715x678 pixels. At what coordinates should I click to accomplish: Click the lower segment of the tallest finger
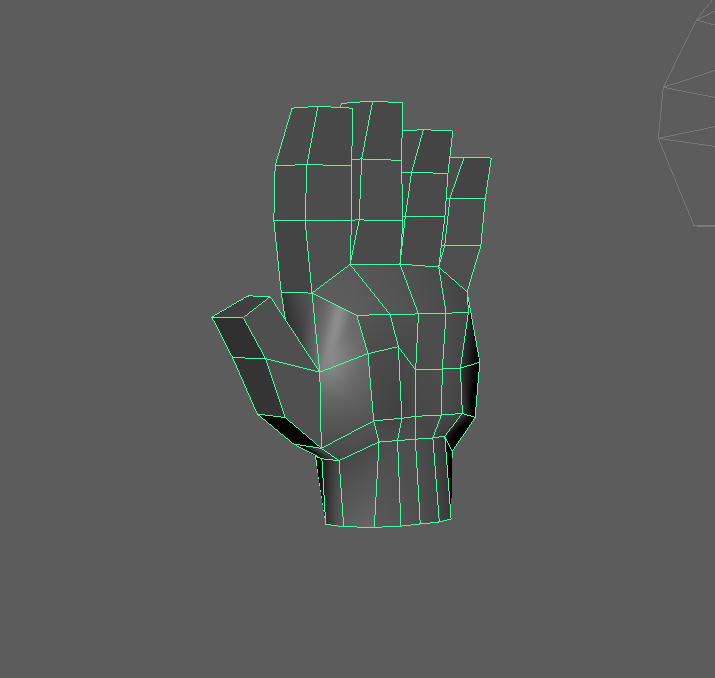coord(376,242)
